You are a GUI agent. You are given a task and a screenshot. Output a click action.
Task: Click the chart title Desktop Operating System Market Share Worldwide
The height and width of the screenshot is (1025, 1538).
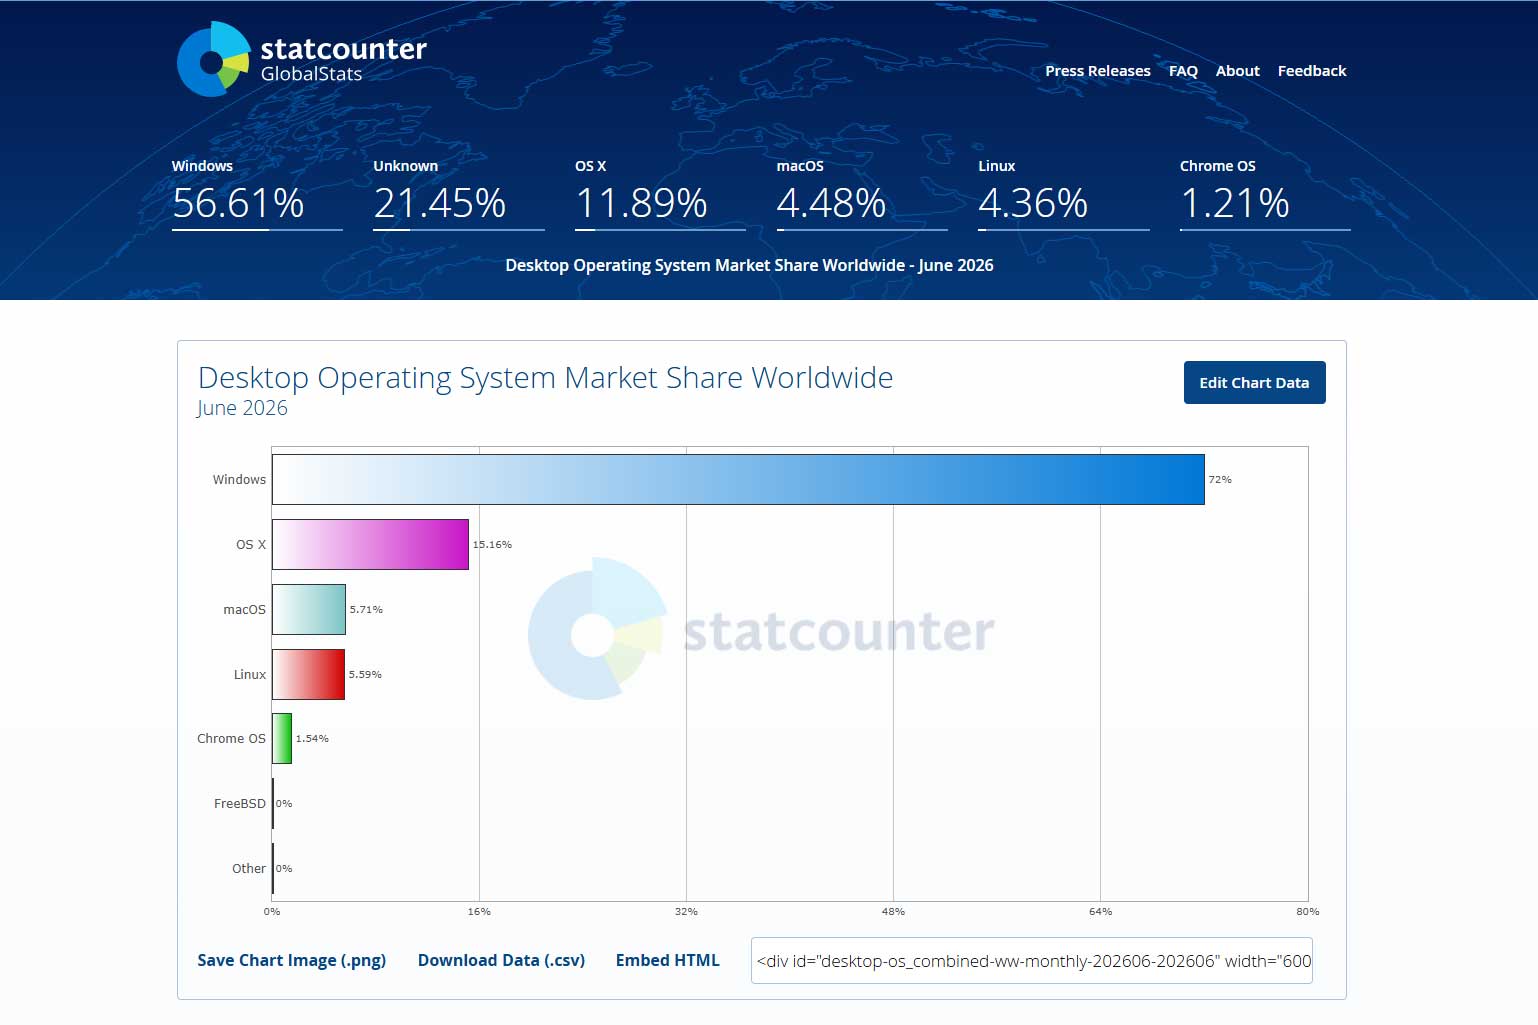pos(545,378)
